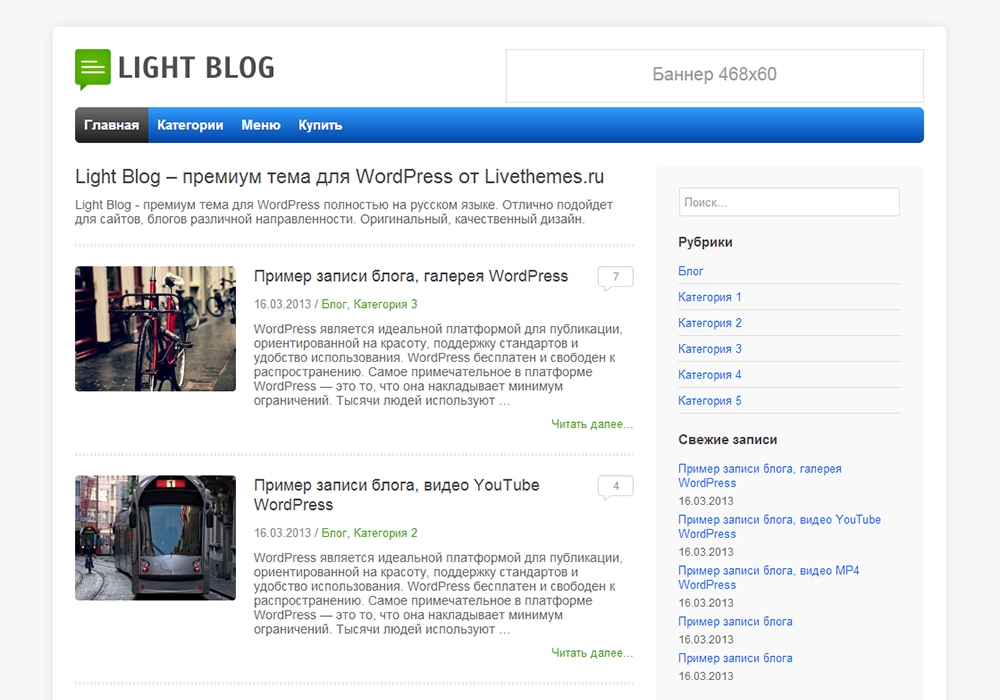Click Категория 2 link under YouTube post
The image size is (1000, 700).
[385, 533]
